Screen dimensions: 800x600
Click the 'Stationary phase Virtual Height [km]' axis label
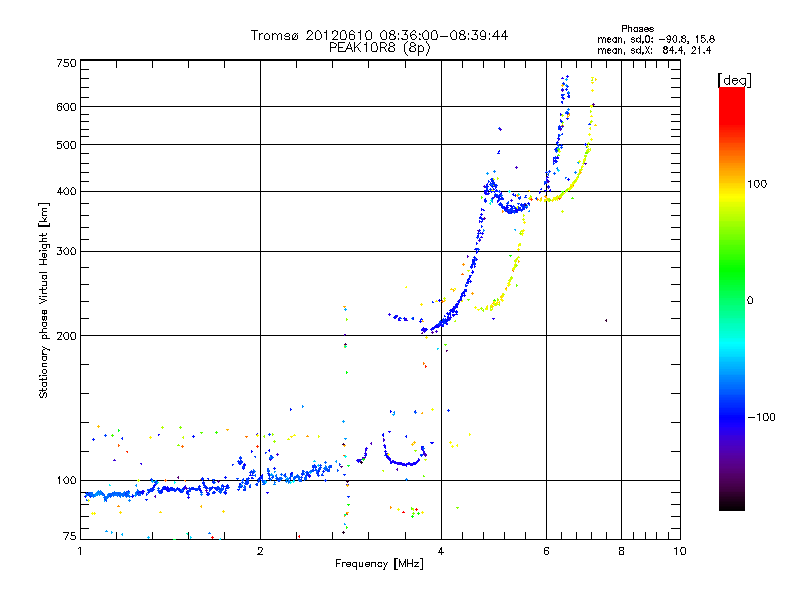click(44, 301)
